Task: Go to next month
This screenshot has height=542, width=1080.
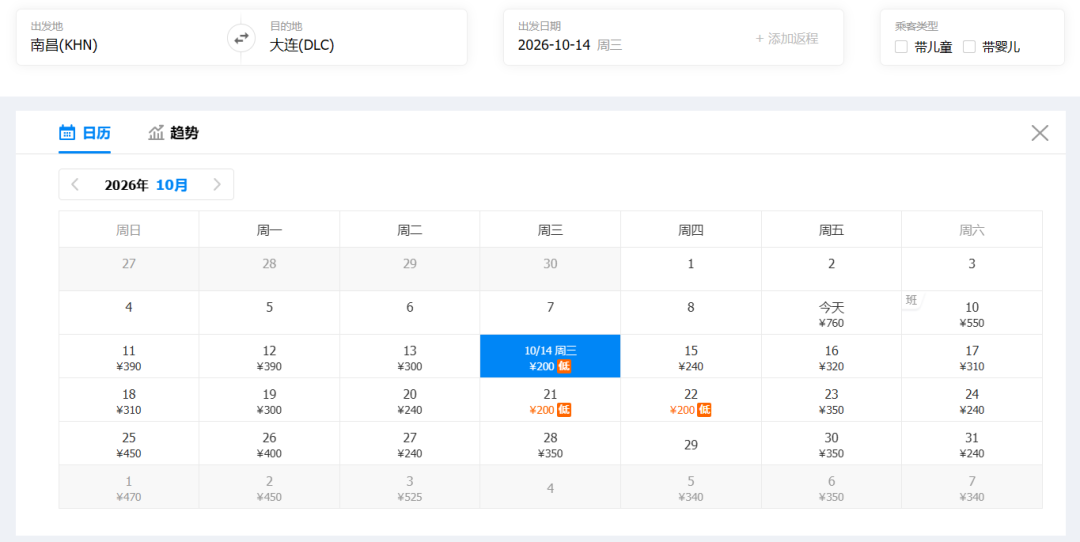Action: (x=217, y=185)
